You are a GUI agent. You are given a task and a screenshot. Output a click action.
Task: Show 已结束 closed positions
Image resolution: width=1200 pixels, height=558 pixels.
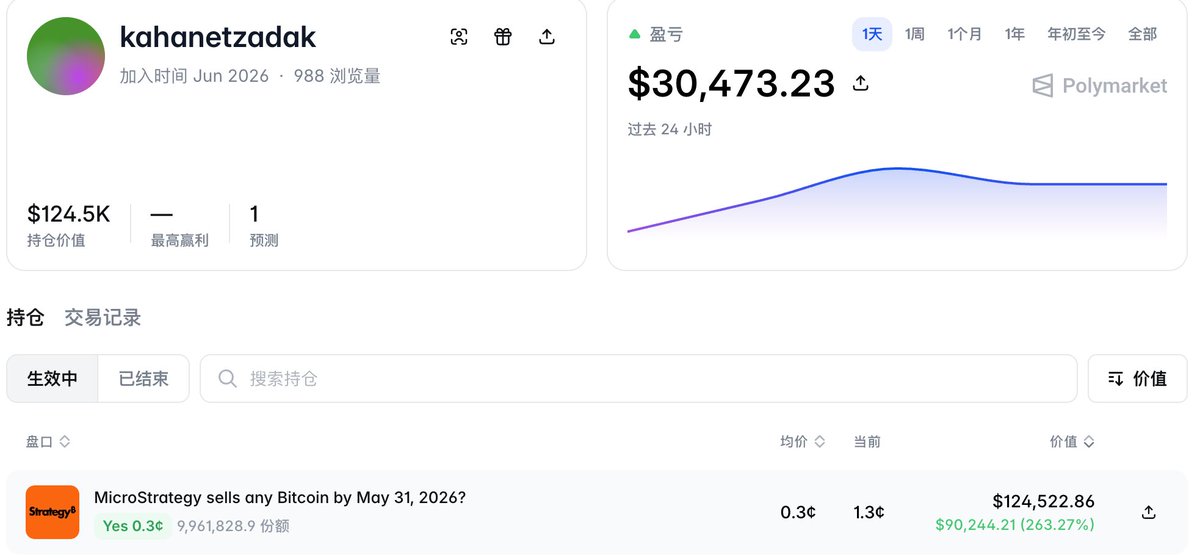click(143, 379)
